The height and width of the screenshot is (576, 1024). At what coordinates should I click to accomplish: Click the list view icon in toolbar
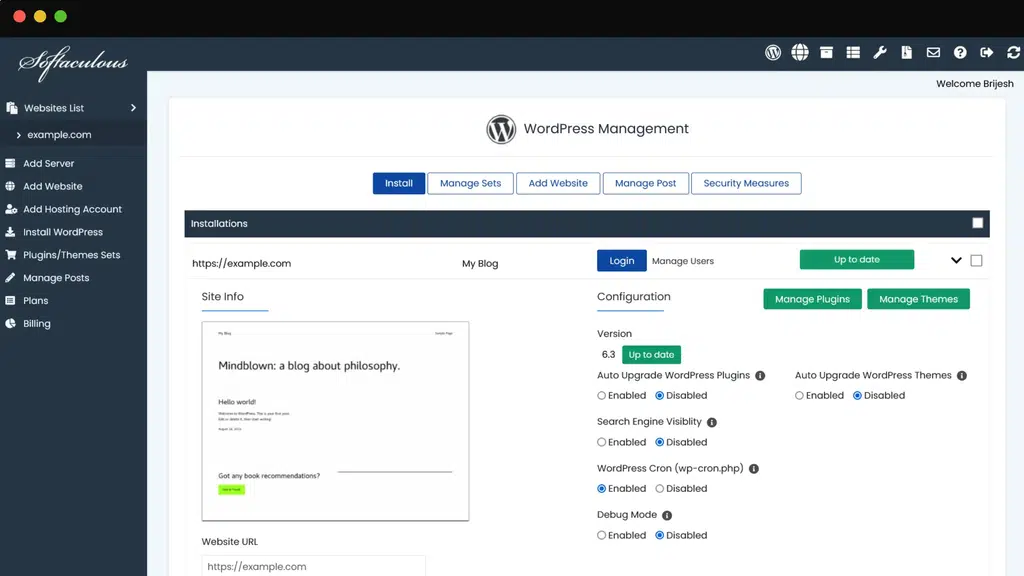click(853, 52)
